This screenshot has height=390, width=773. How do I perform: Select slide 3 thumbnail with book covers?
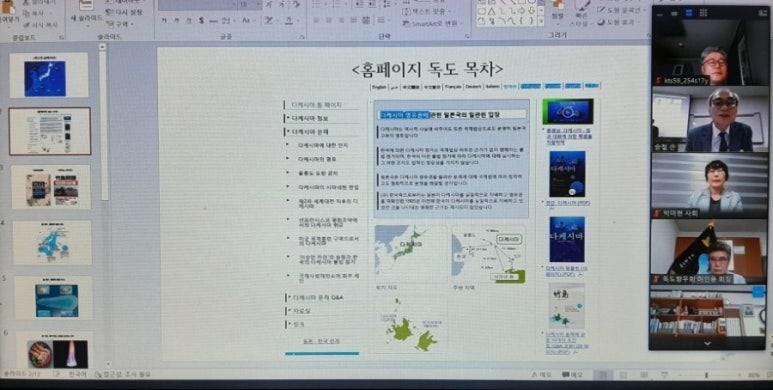[x=51, y=187]
